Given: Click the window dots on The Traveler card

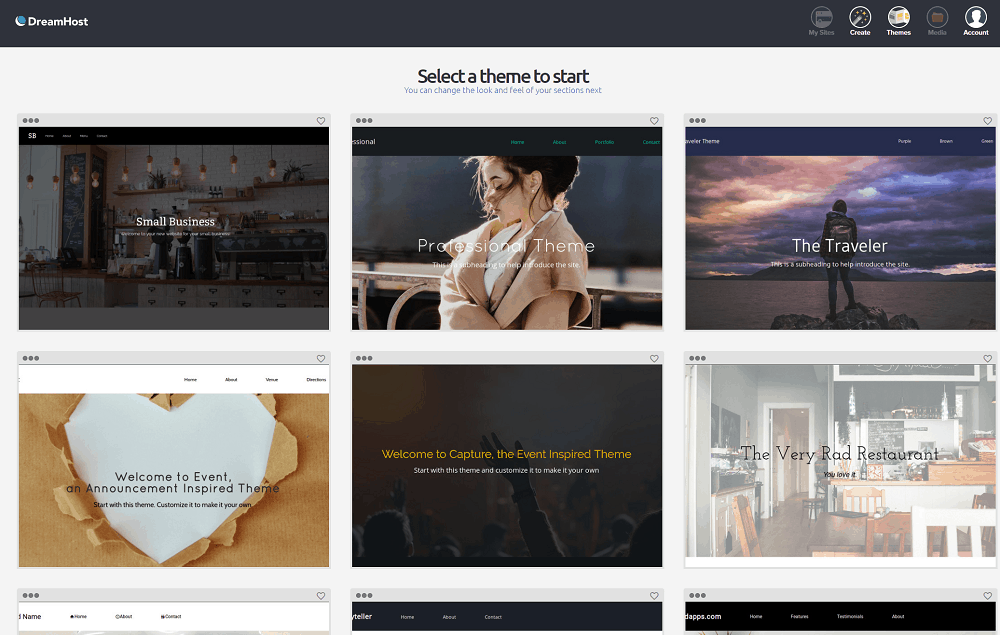Looking at the screenshot, I should [x=698, y=120].
